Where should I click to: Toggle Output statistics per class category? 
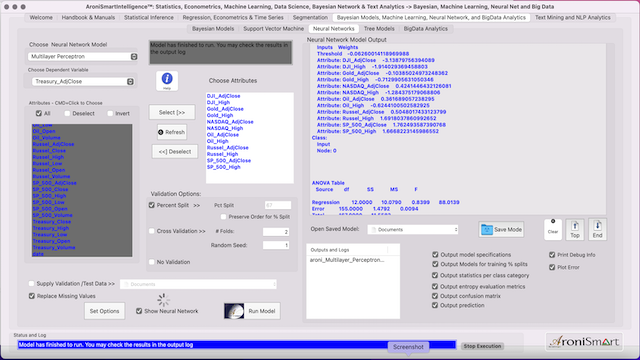[435, 276]
